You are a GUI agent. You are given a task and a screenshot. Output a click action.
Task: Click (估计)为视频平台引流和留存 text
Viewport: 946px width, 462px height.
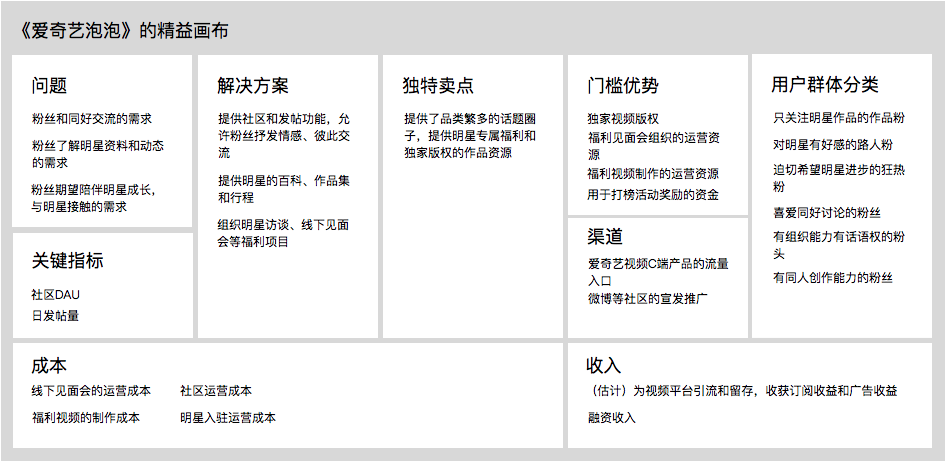coord(742,391)
